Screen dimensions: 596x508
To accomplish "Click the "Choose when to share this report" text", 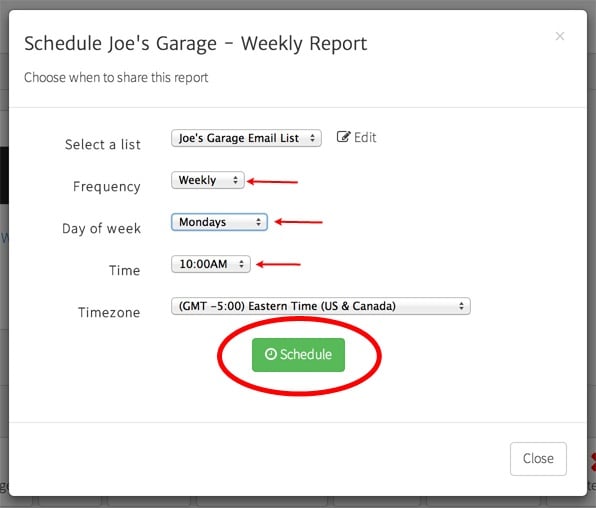I will point(116,78).
